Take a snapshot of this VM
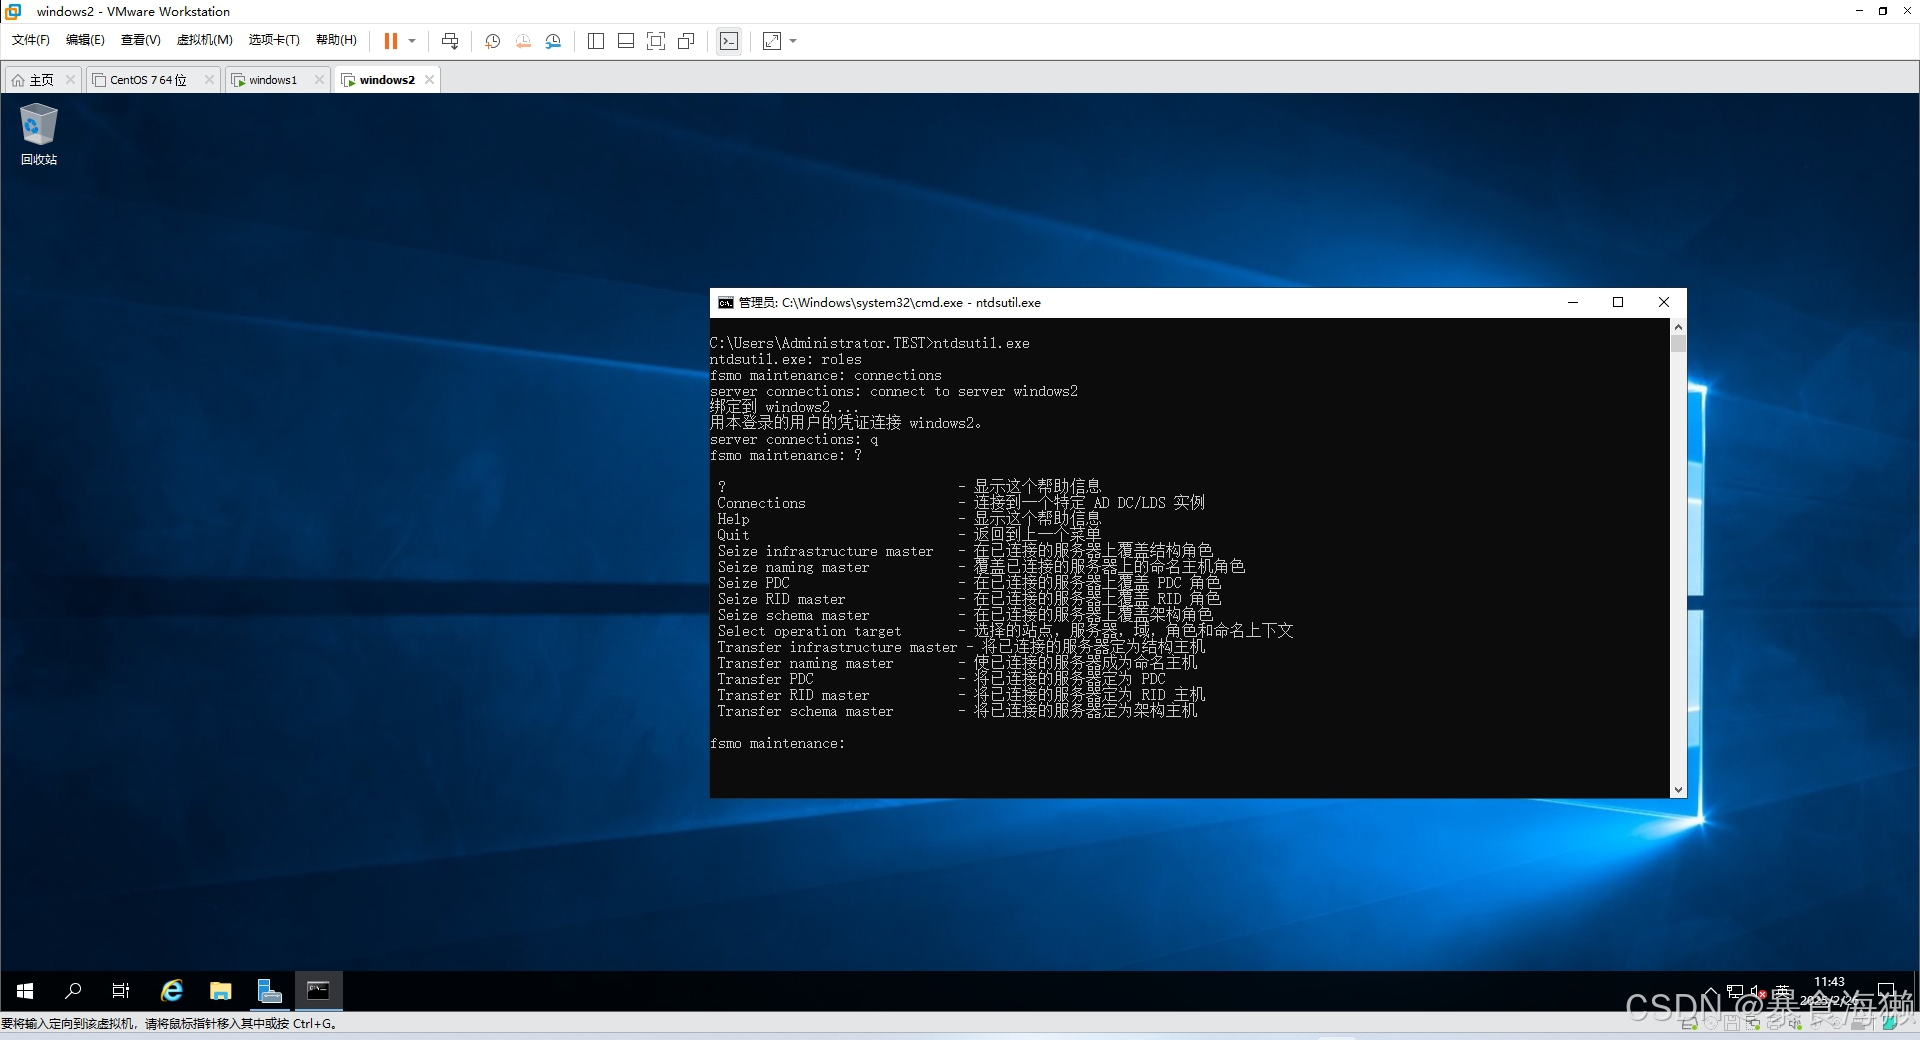The height and width of the screenshot is (1040, 1920). click(x=492, y=41)
